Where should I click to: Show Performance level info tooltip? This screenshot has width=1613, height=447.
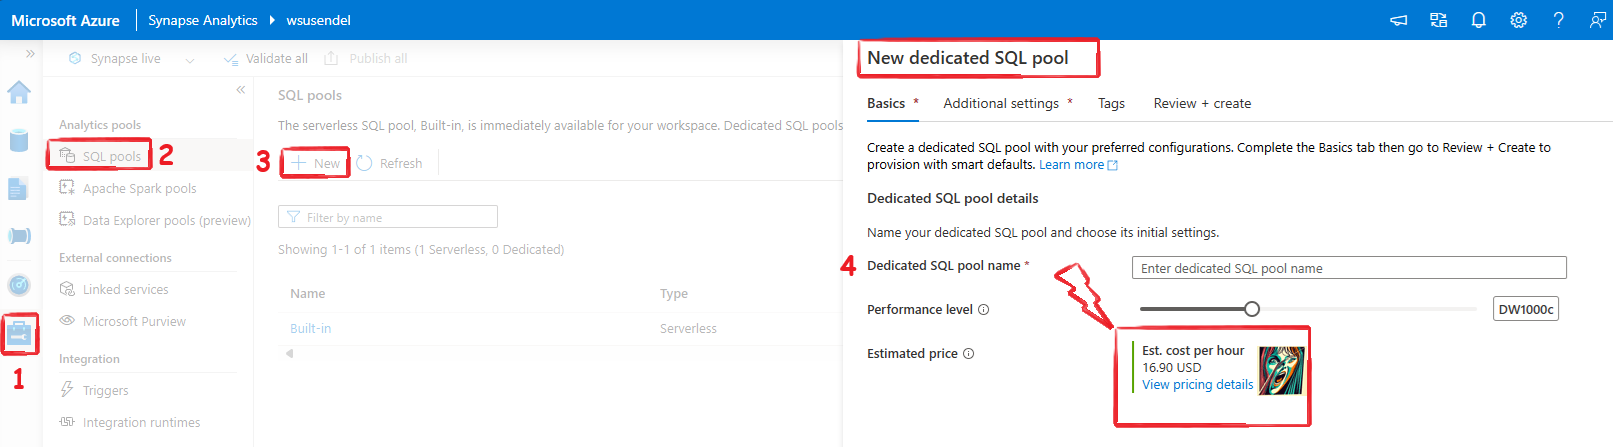[x=983, y=310]
